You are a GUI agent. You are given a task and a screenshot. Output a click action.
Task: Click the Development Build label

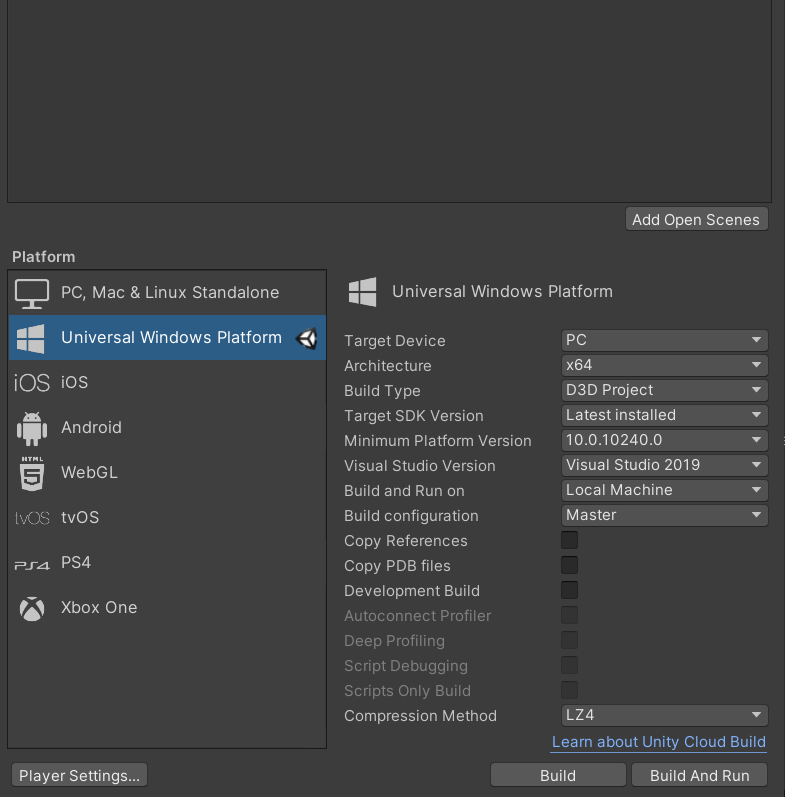pos(412,591)
